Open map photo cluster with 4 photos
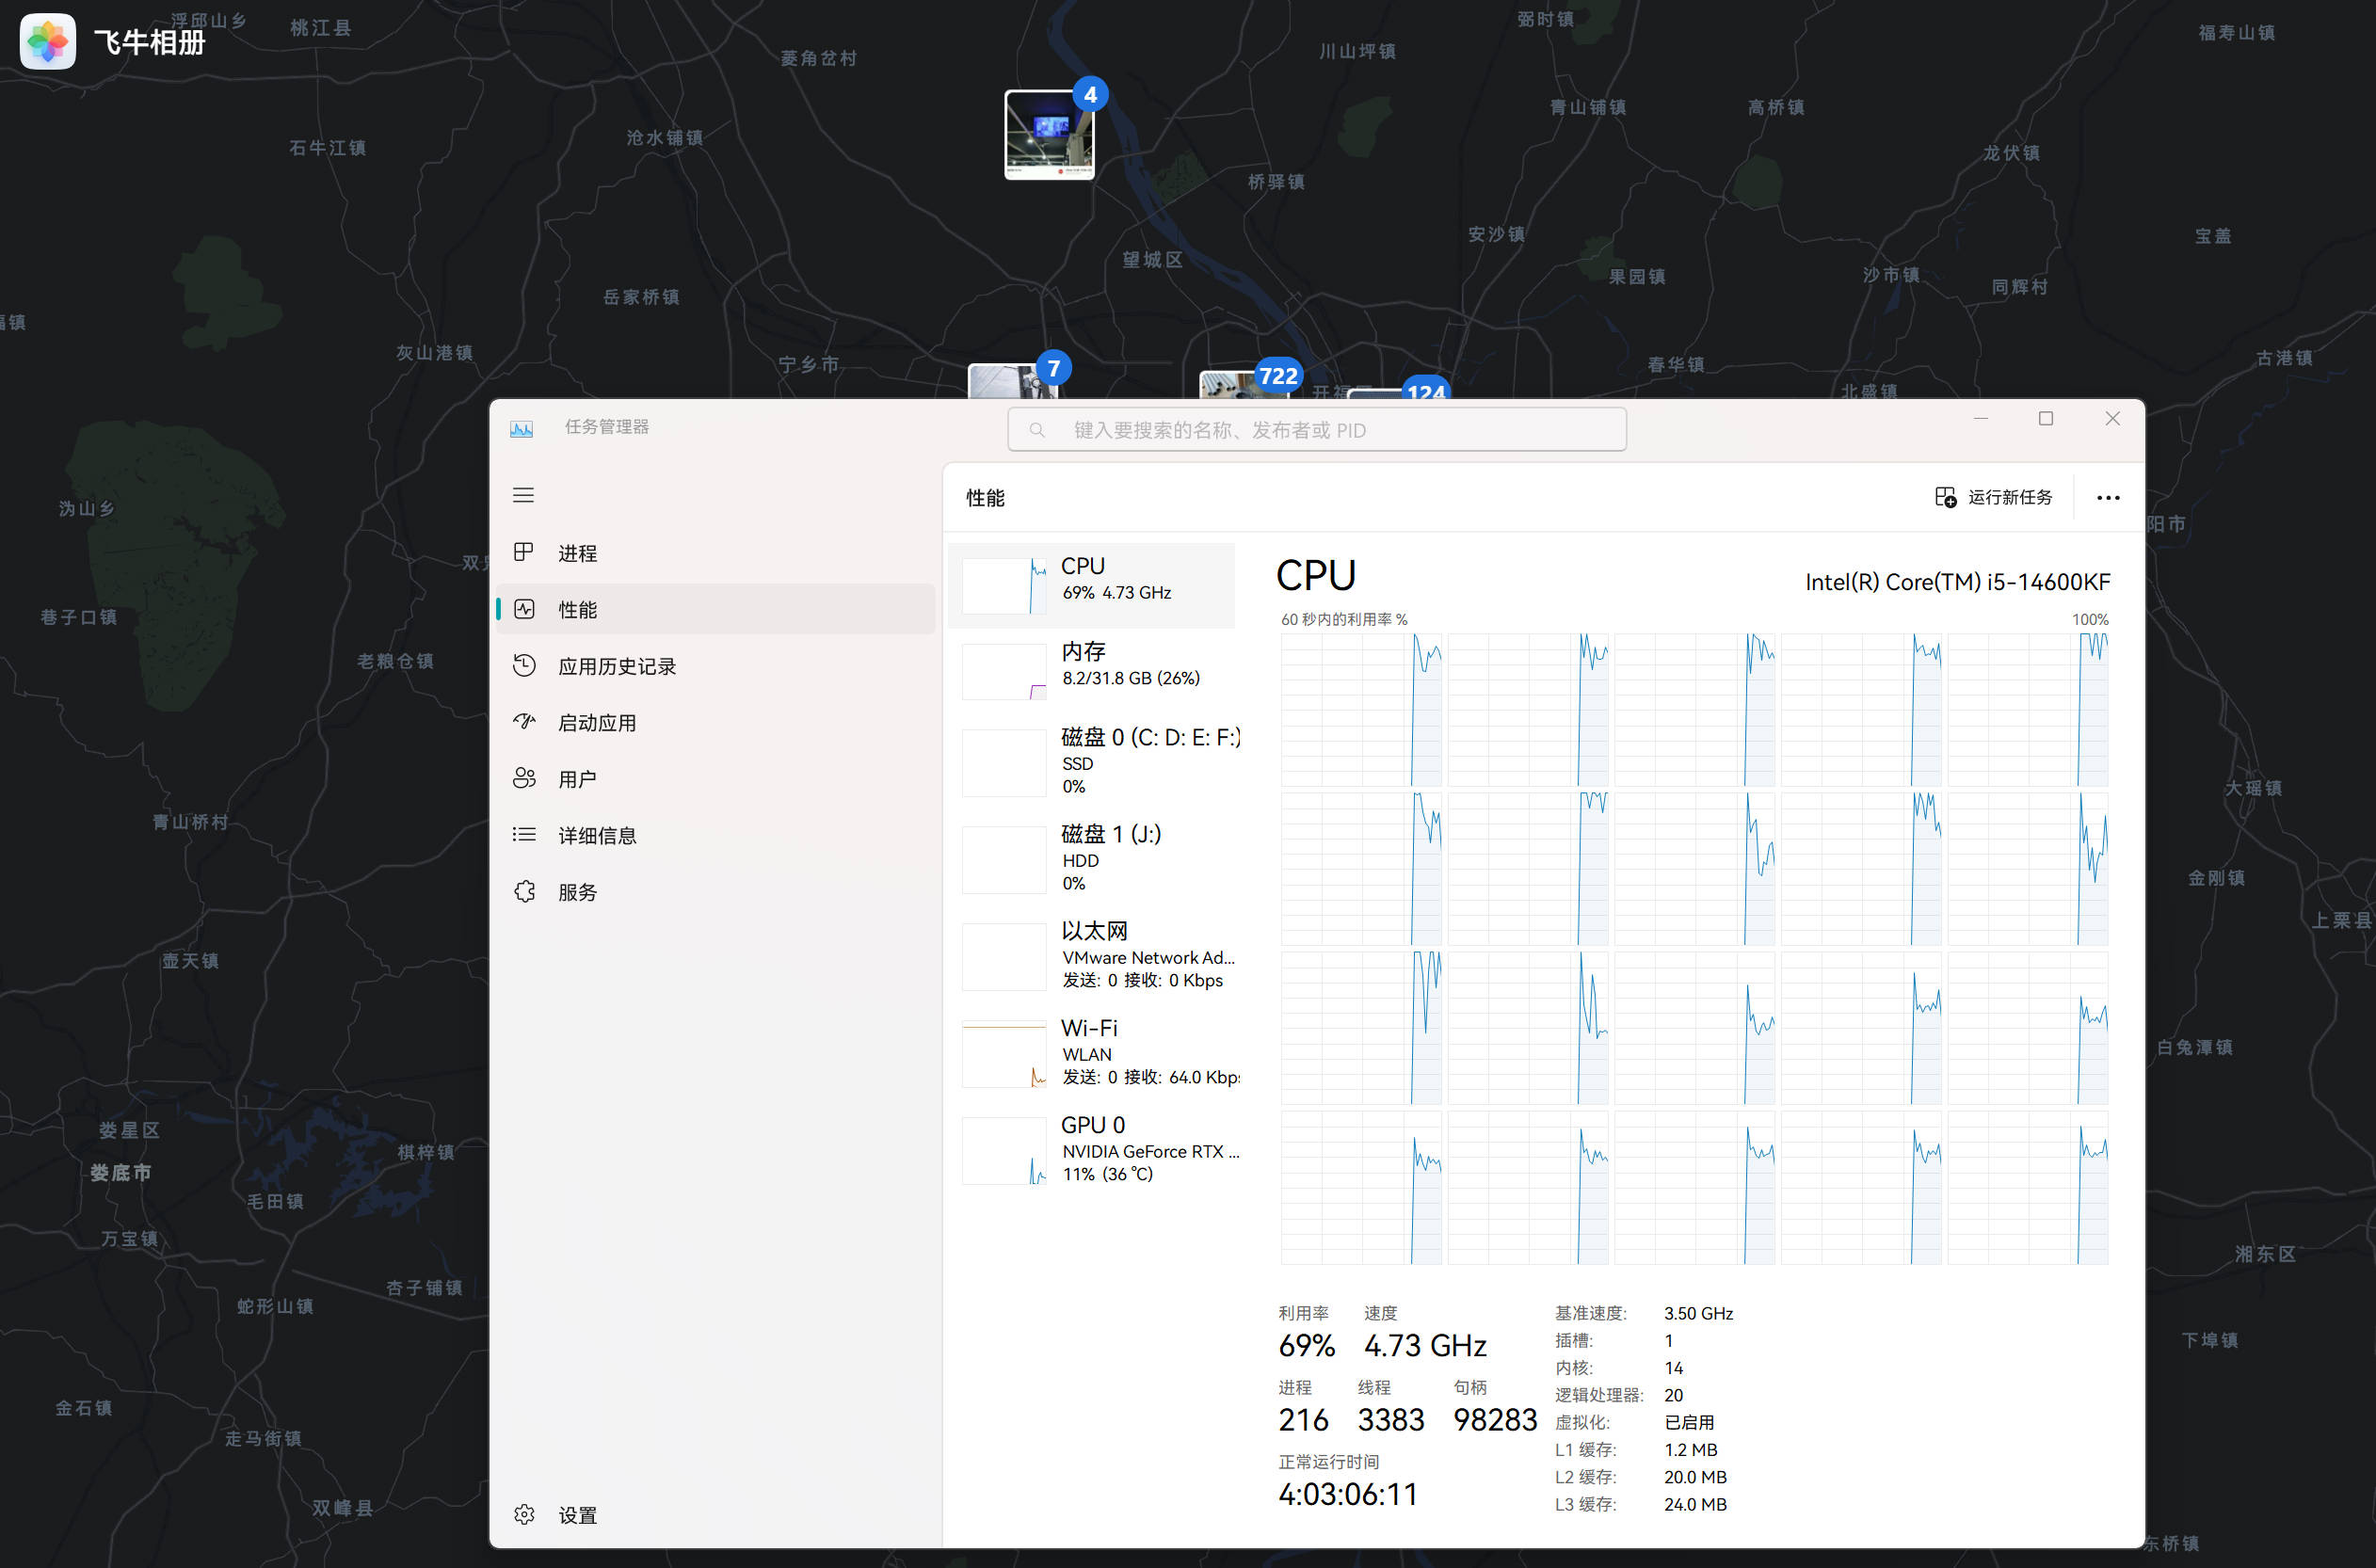 point(1049,134)
